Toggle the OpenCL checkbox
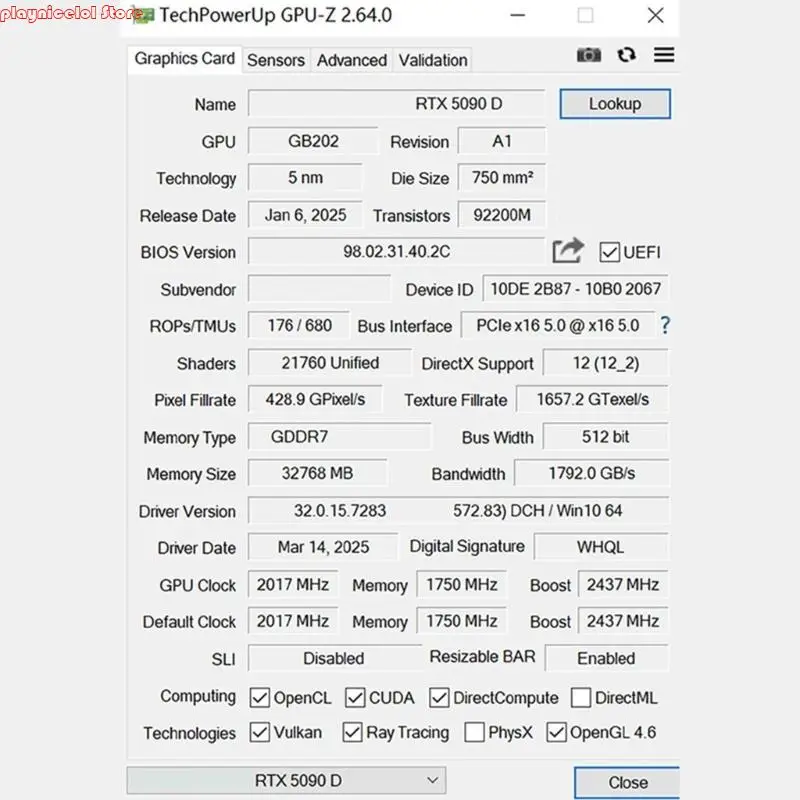Image resolution: width=800 pixels, height=800 pixels. 260,697
